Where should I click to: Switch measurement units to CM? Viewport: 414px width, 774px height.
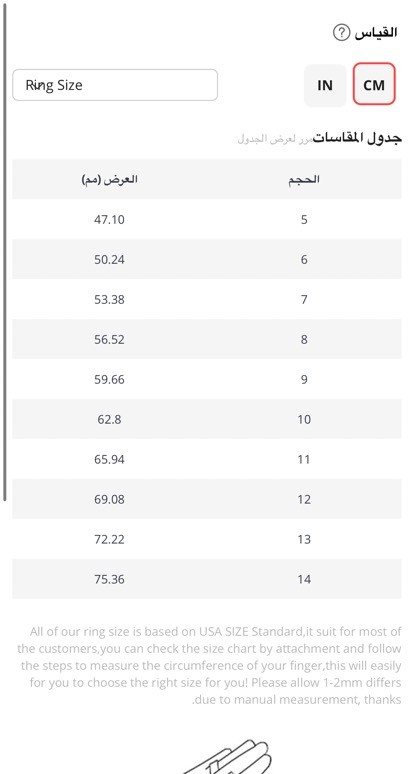[x=374, y=84]
